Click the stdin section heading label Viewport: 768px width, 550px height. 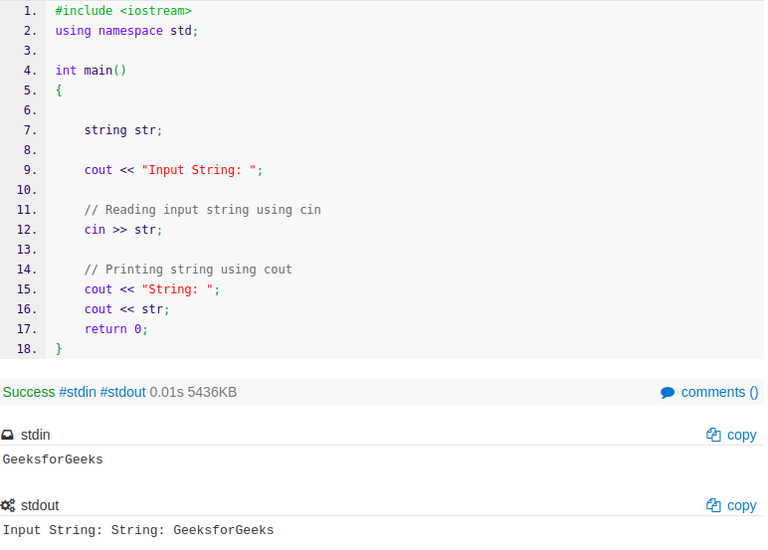pos(35,435)
